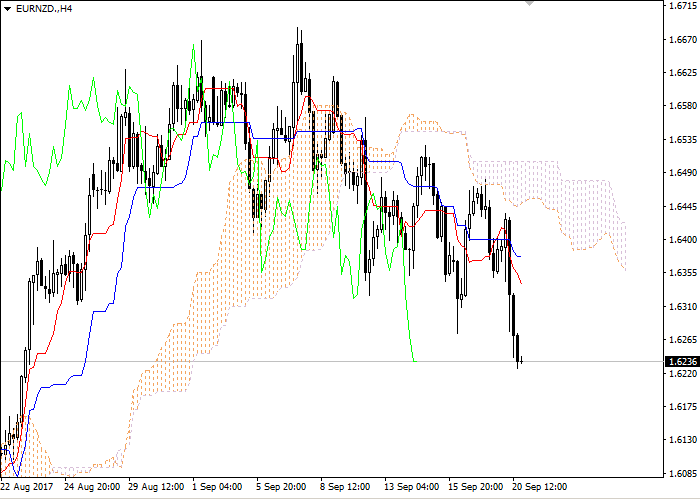Screen dimensions: 700x500
Task: Click the 22 Aug 2017 date label
Action: 27,487
